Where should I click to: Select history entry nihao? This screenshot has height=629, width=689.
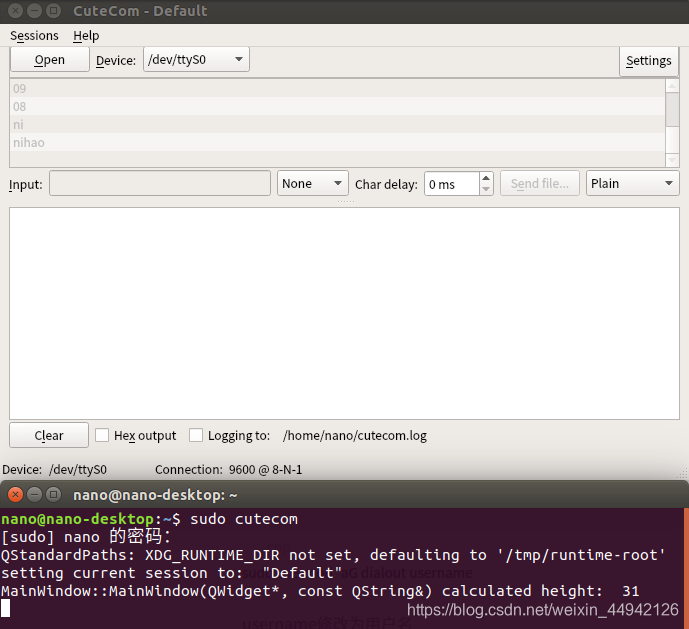point(337,142)
